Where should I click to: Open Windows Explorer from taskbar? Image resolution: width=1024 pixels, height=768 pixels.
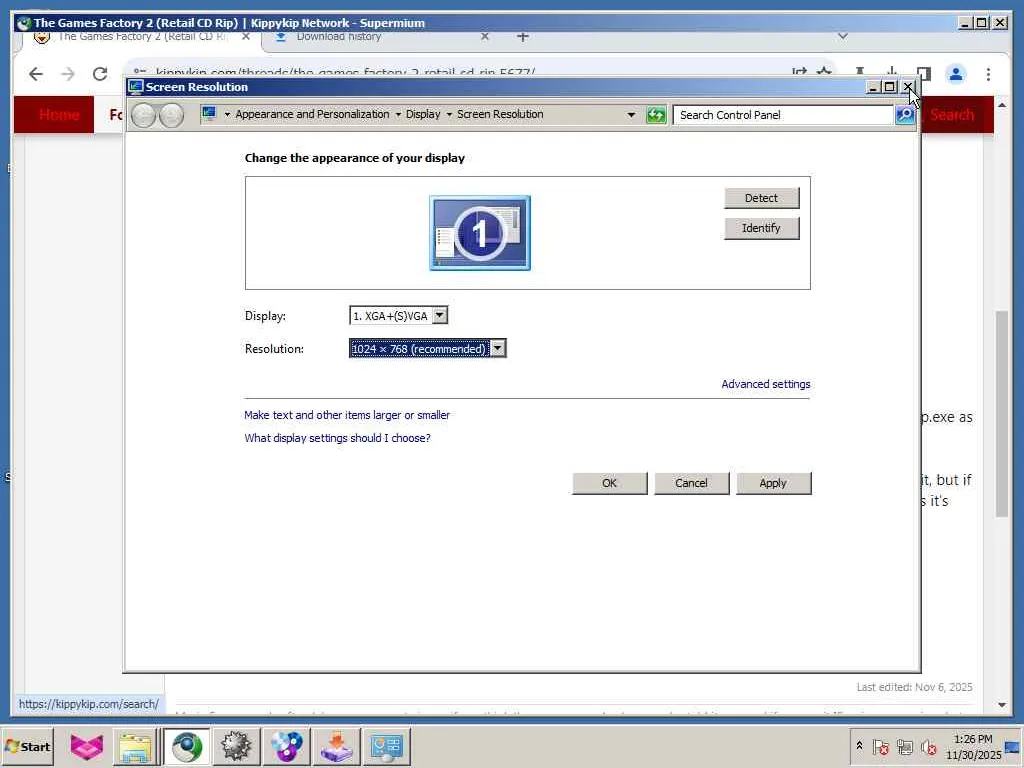pyautogui.click(x=135, y=746)
